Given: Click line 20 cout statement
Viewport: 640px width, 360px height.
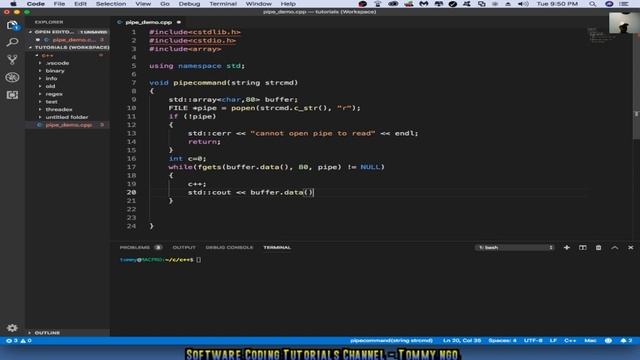Looking at the screenshot, I should pos(251,192).
